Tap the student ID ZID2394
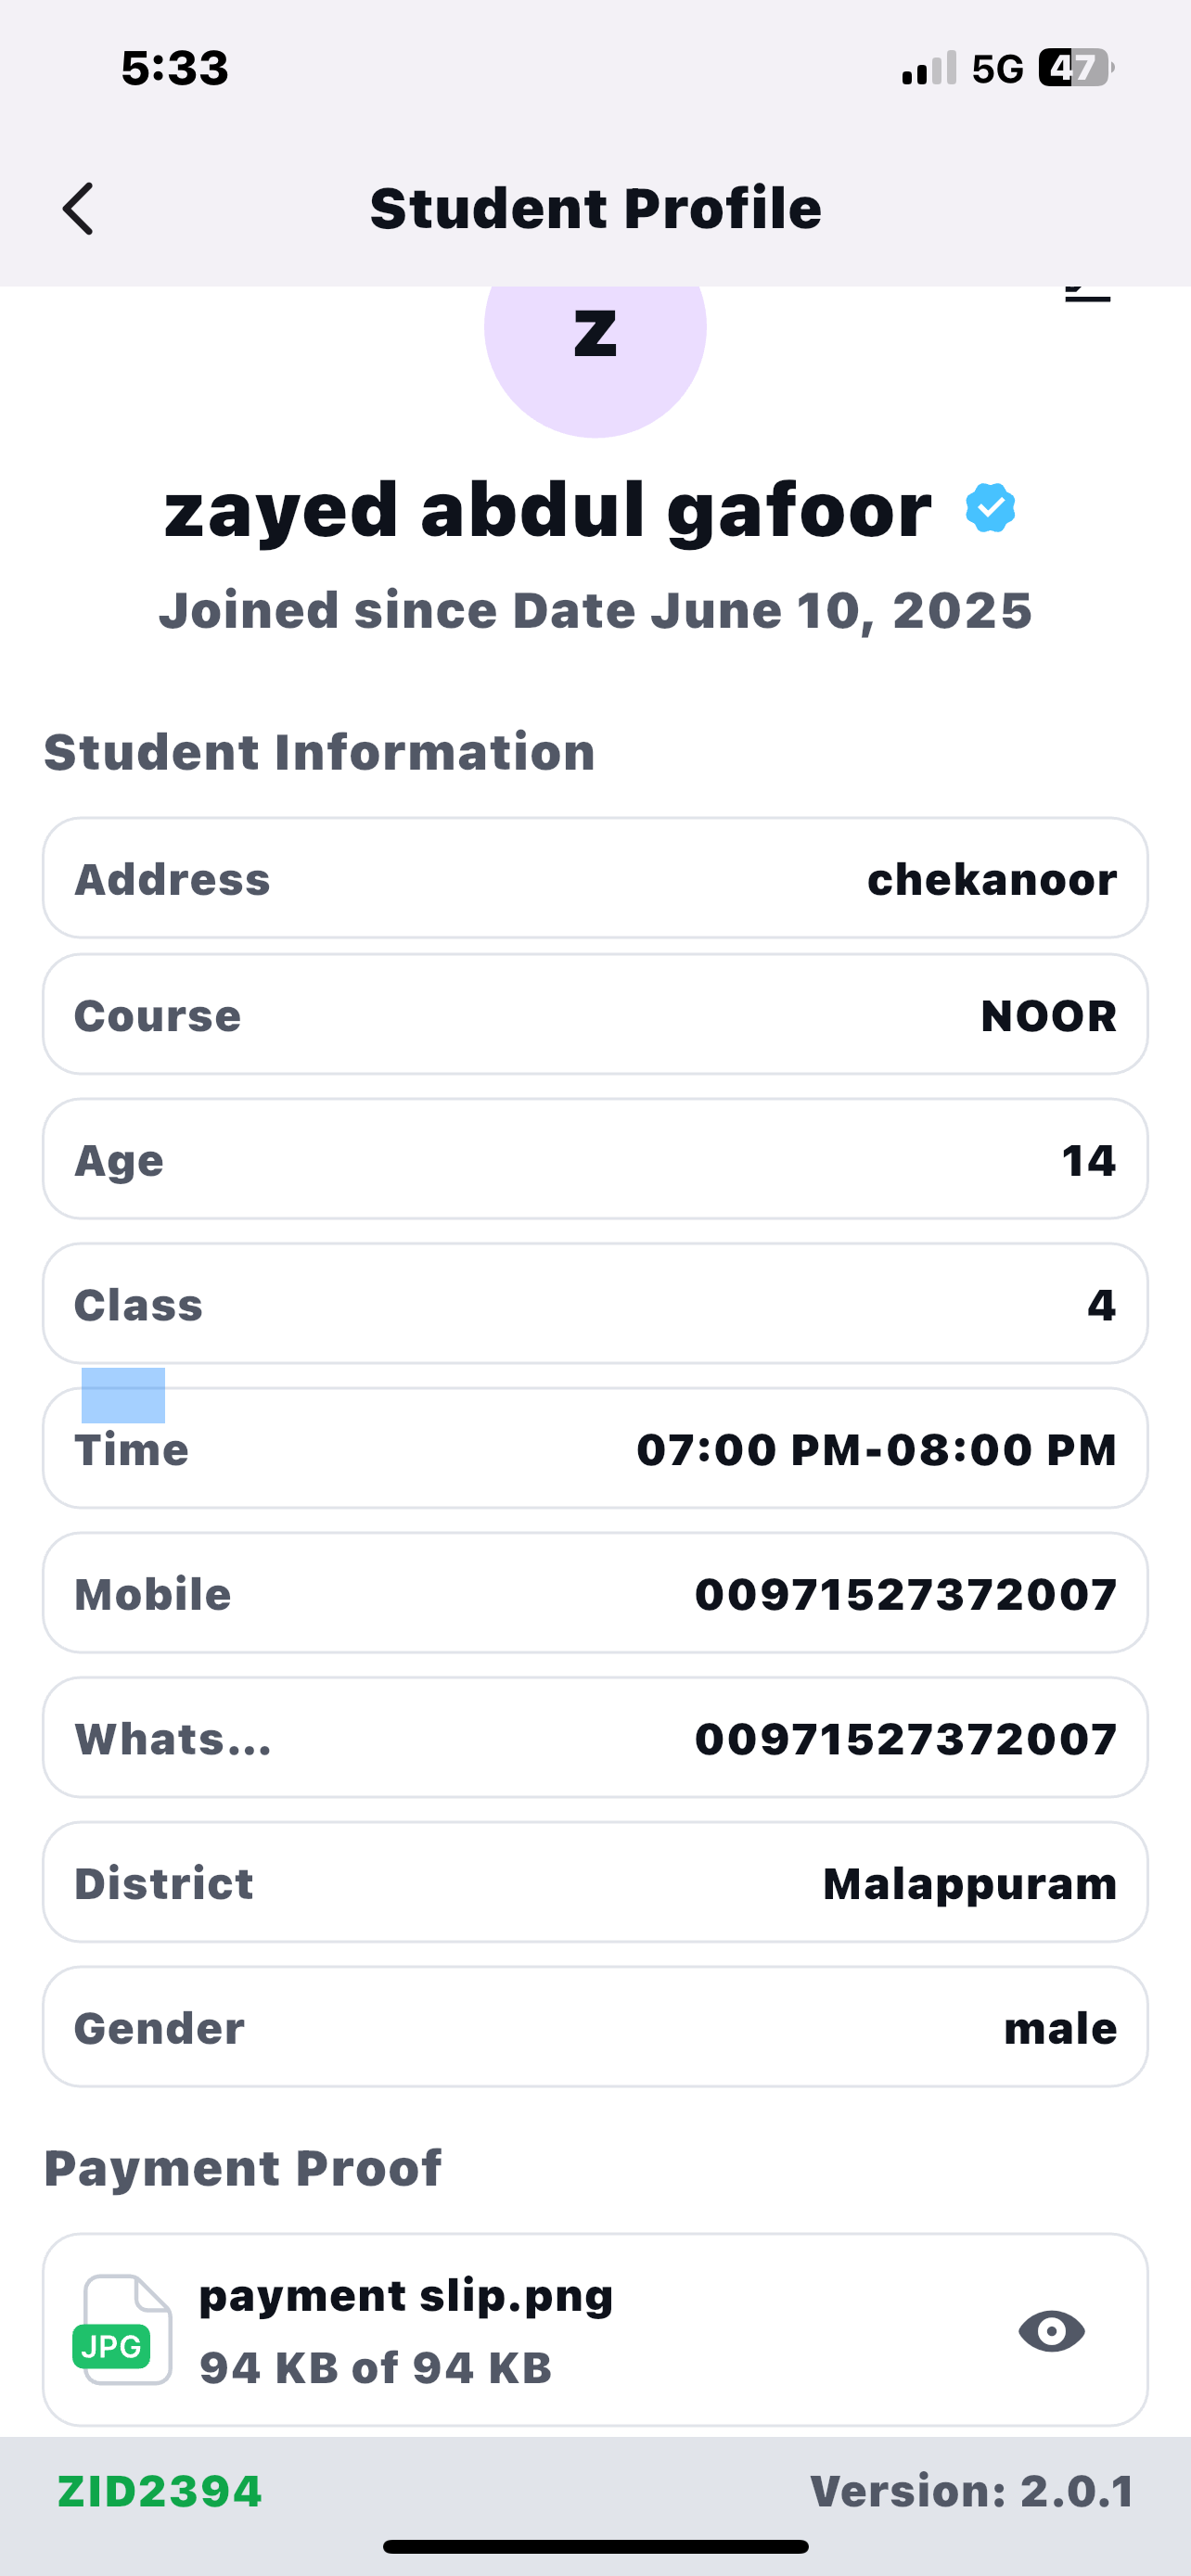The width and height of the screenshot is (1191, 2576). (160, 2491)
